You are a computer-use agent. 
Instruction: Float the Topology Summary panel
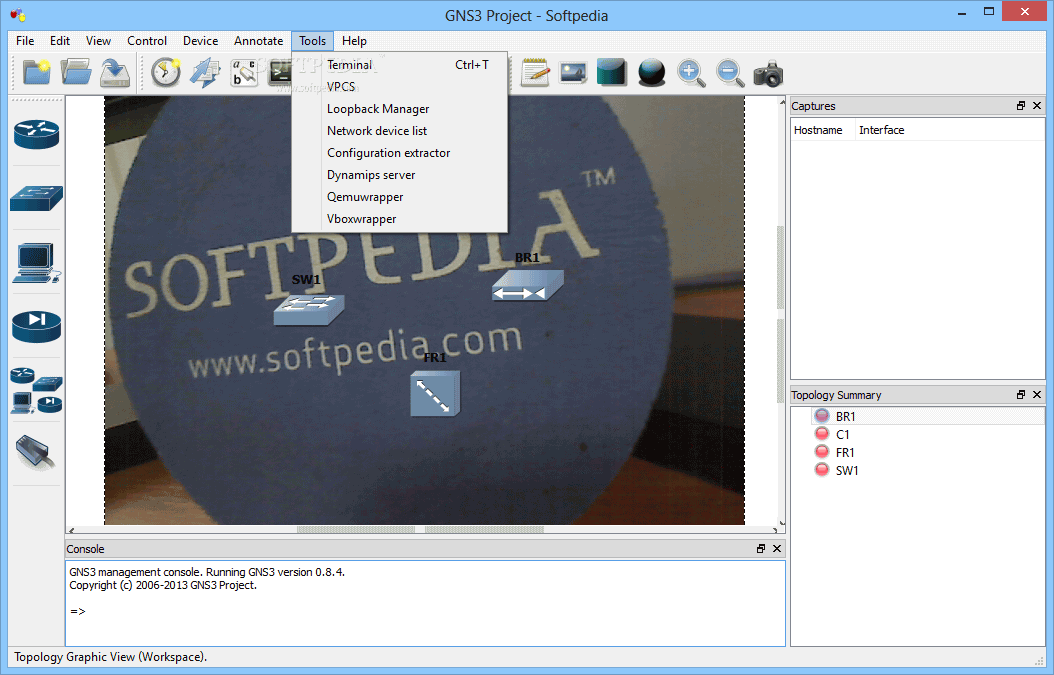coord(1020,395)
